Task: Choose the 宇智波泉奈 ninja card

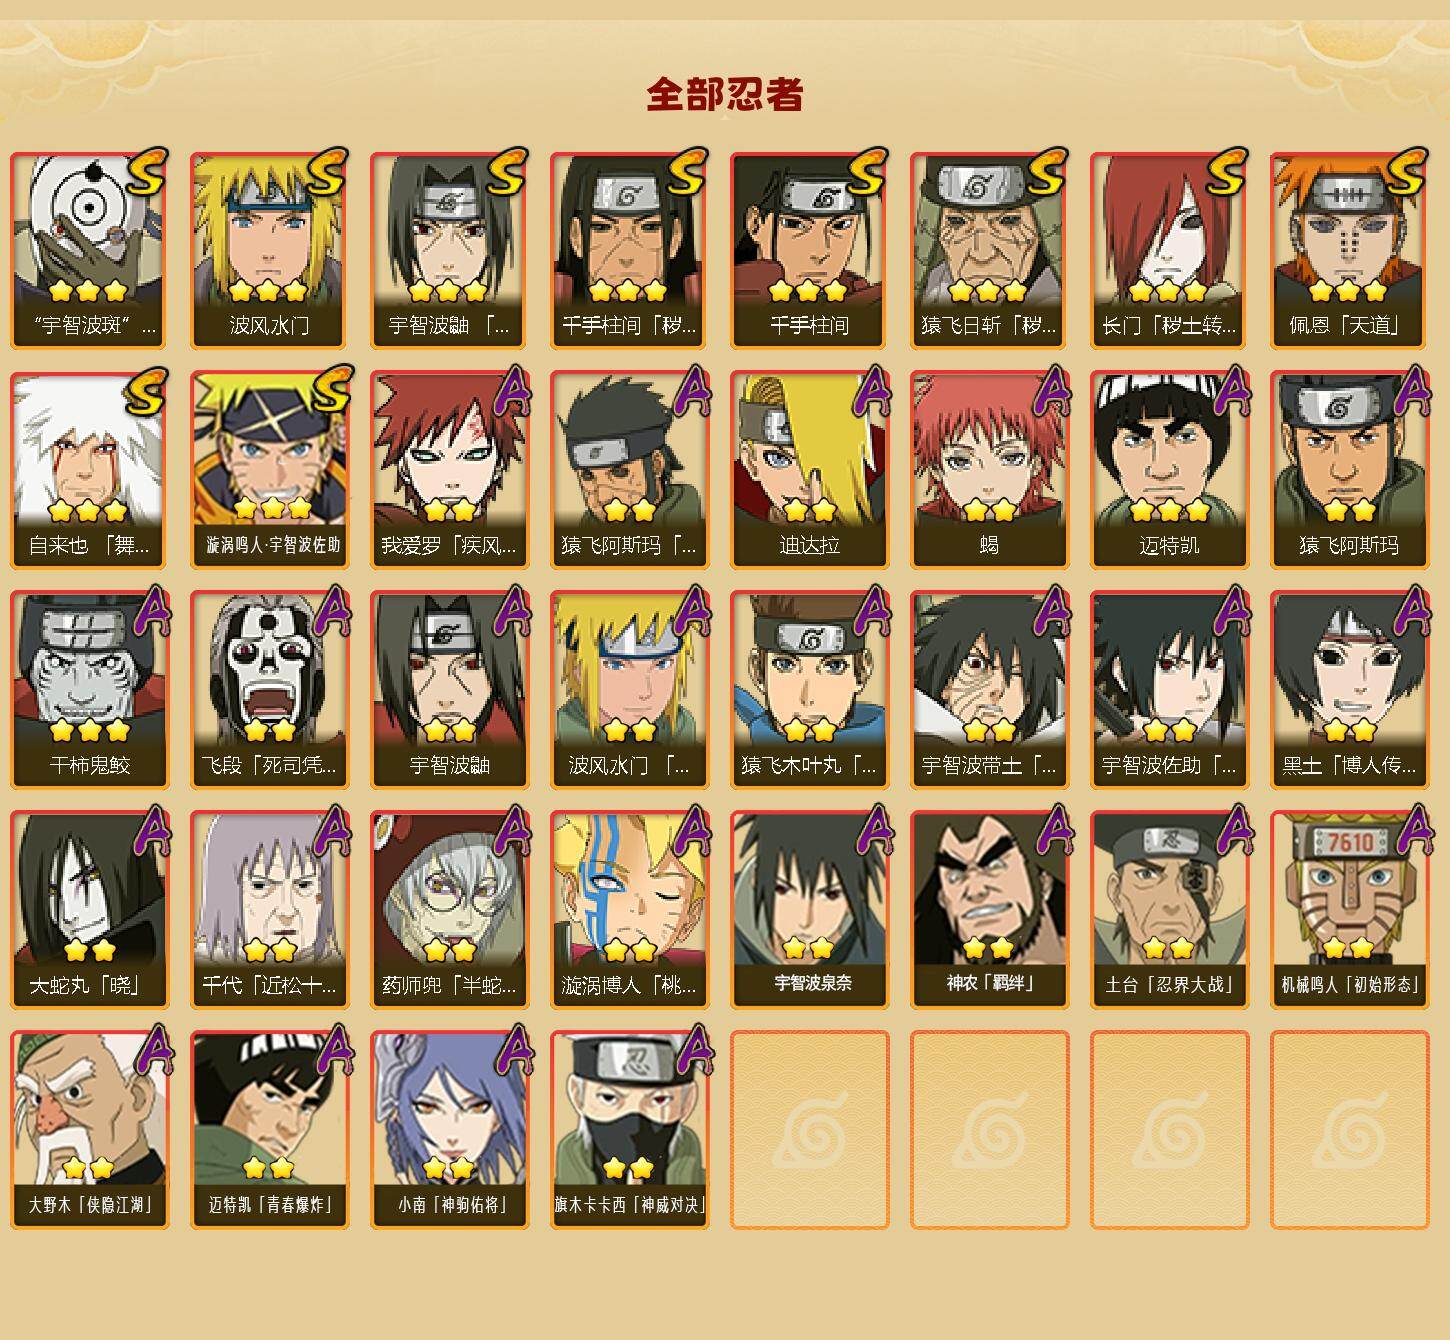Action: coord(809,910)
